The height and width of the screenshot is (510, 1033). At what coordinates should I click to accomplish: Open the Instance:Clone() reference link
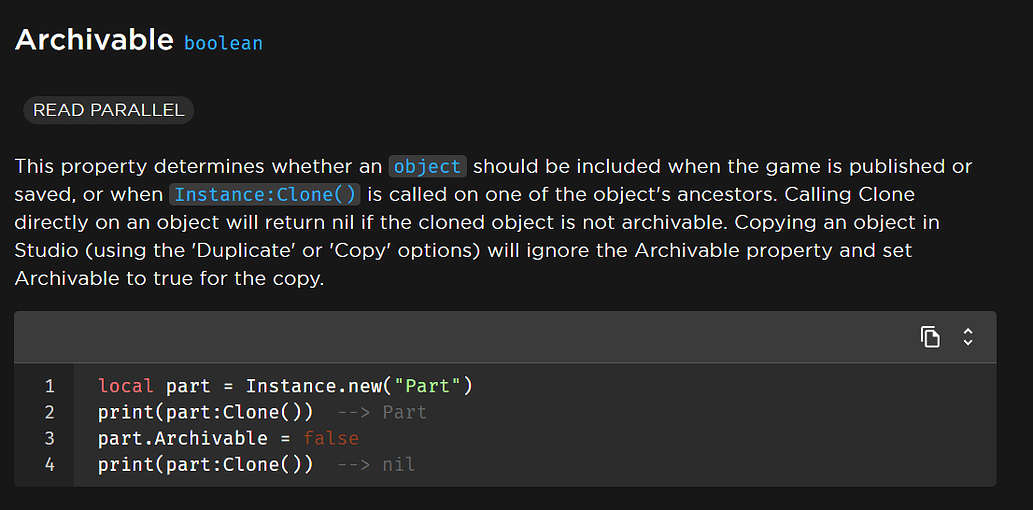pos(265,194)
